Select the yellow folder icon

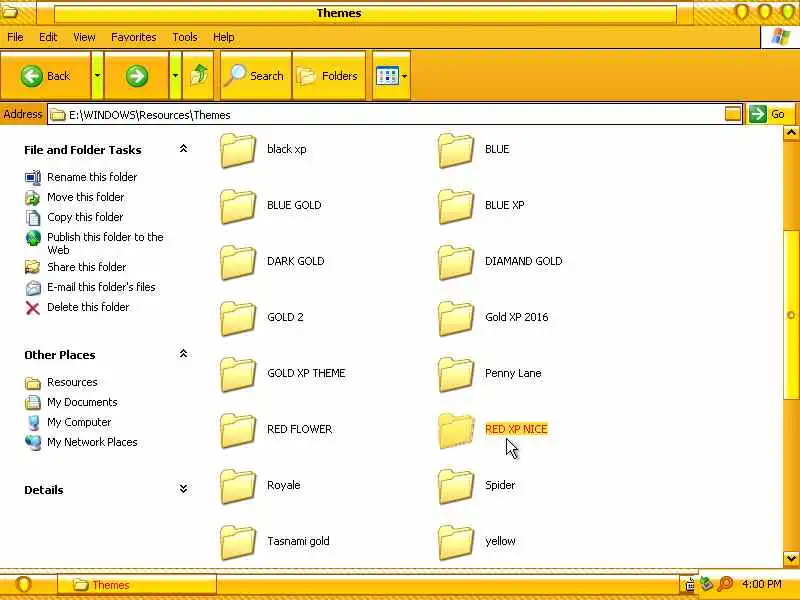tap(456, 543)
